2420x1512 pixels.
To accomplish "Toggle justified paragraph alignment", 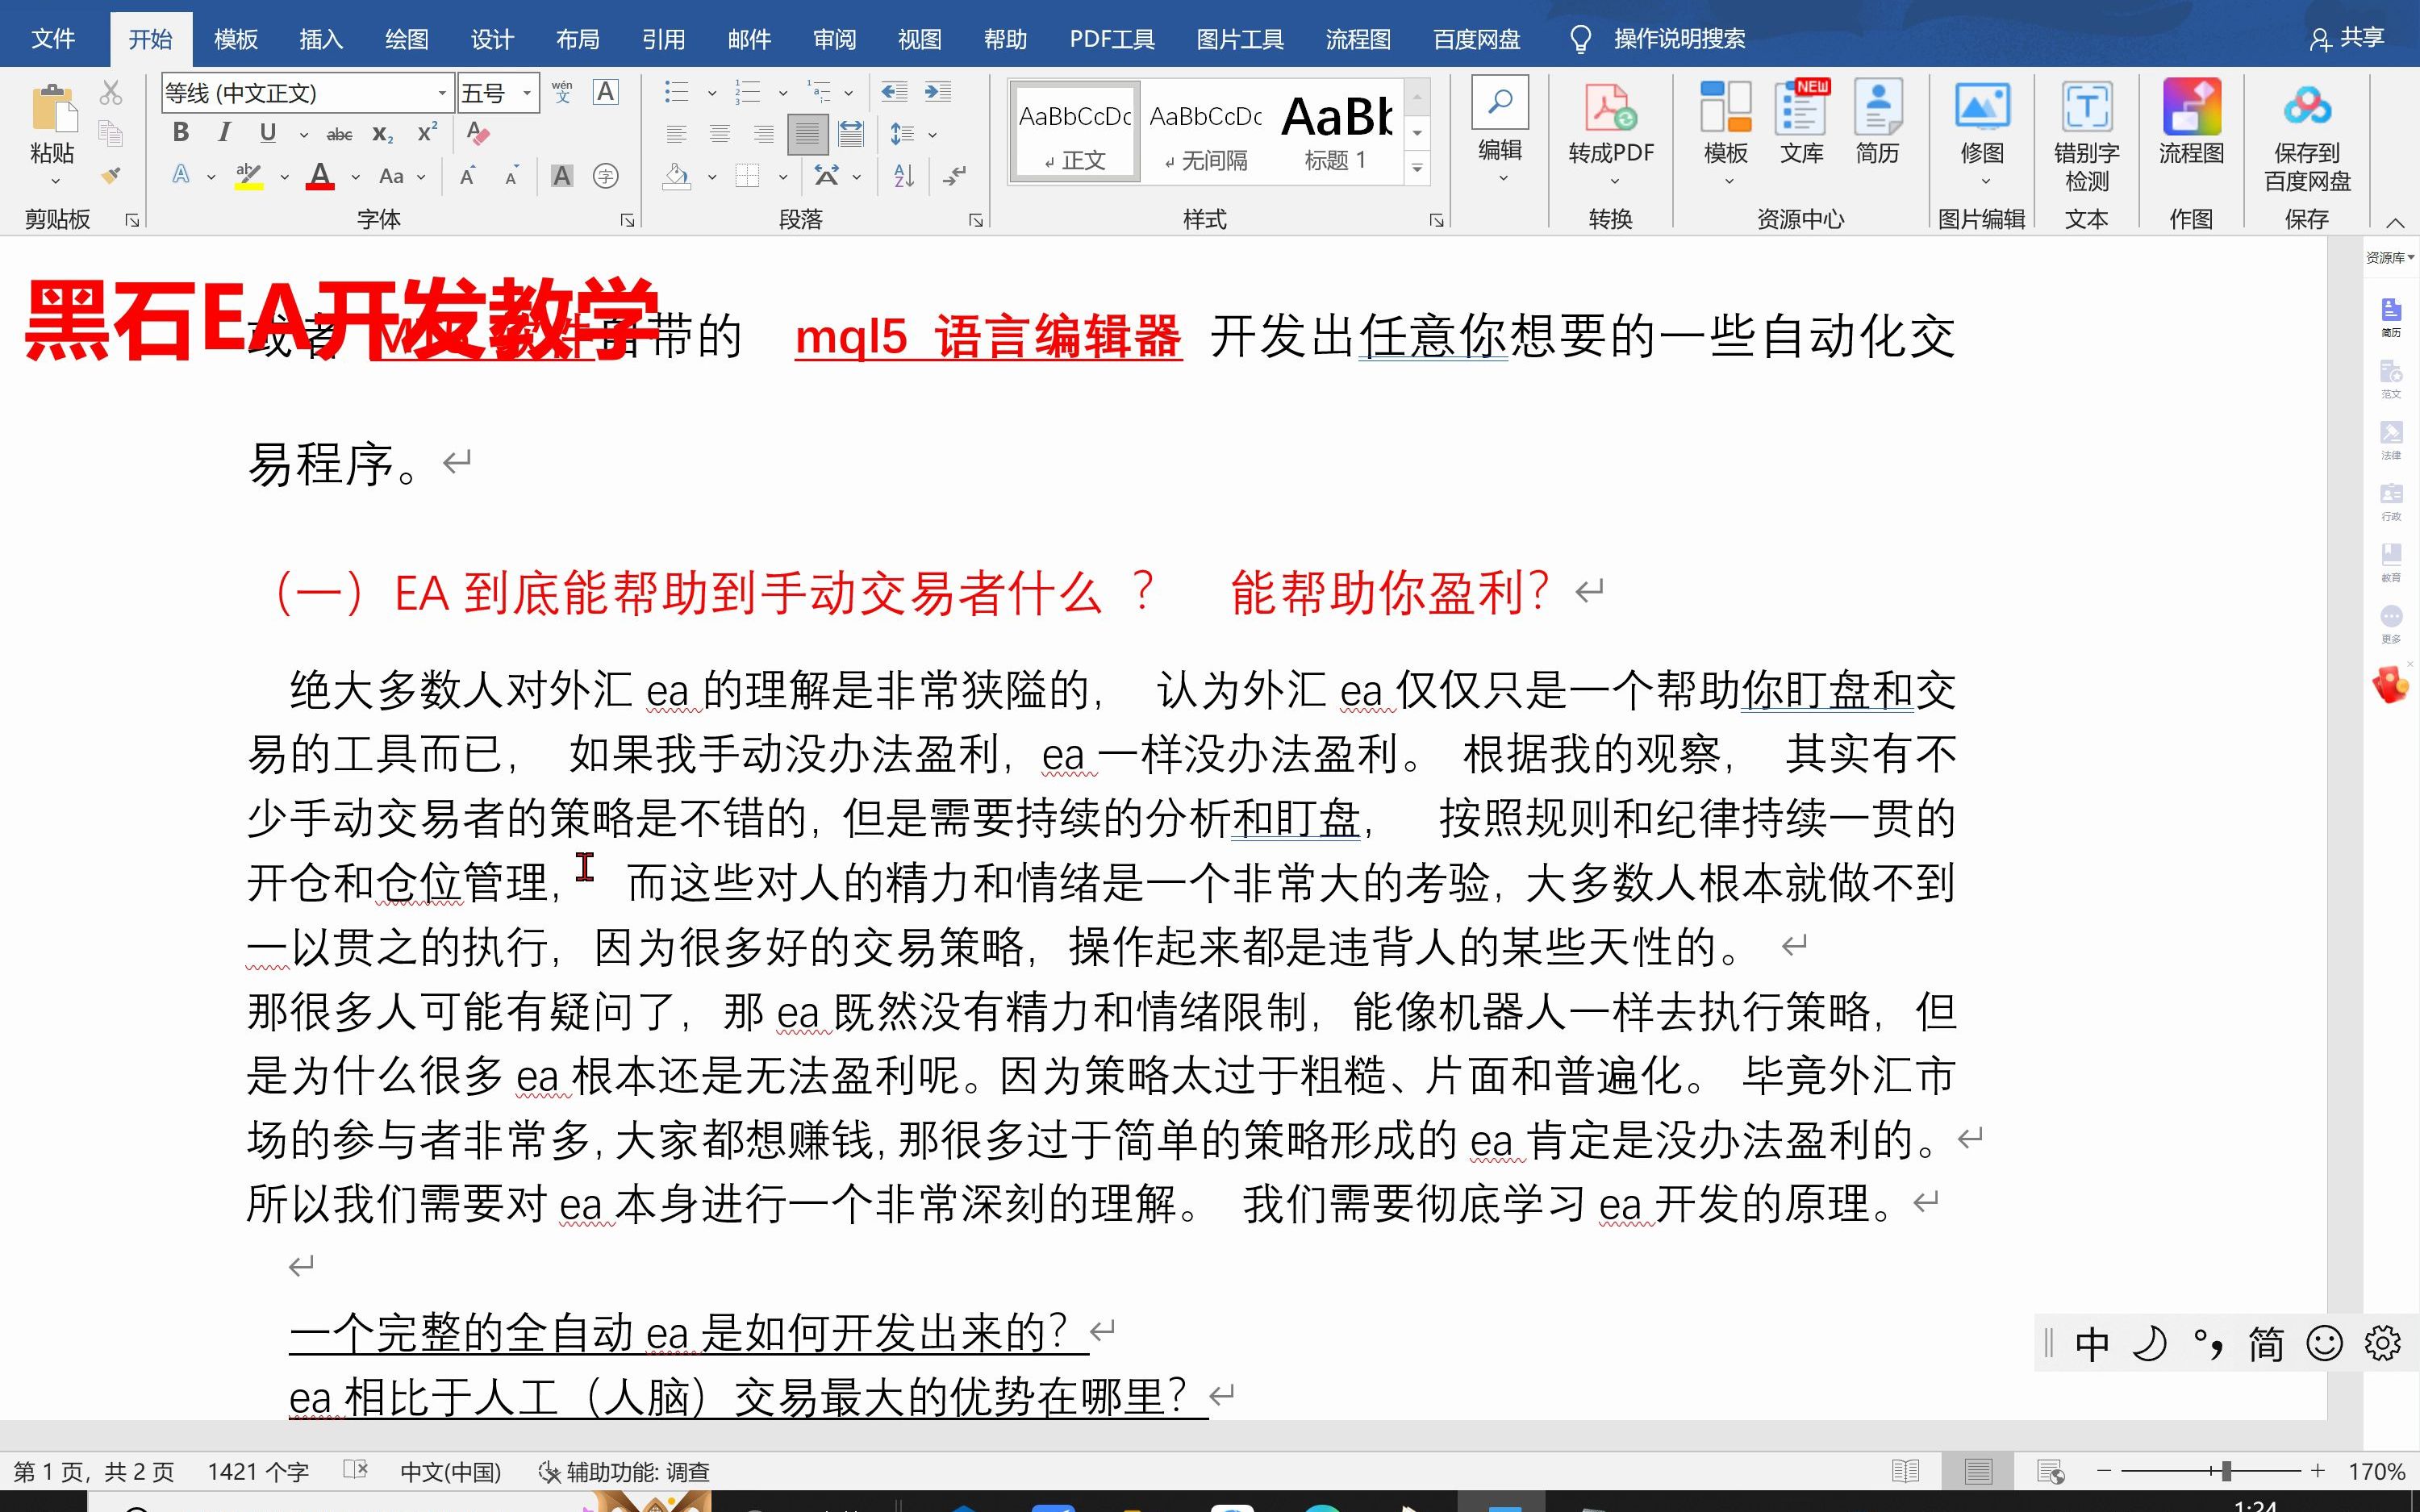I will point(807,134).
